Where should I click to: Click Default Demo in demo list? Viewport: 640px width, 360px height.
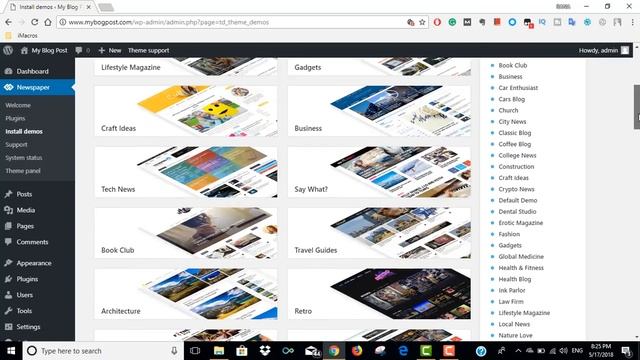518,200
